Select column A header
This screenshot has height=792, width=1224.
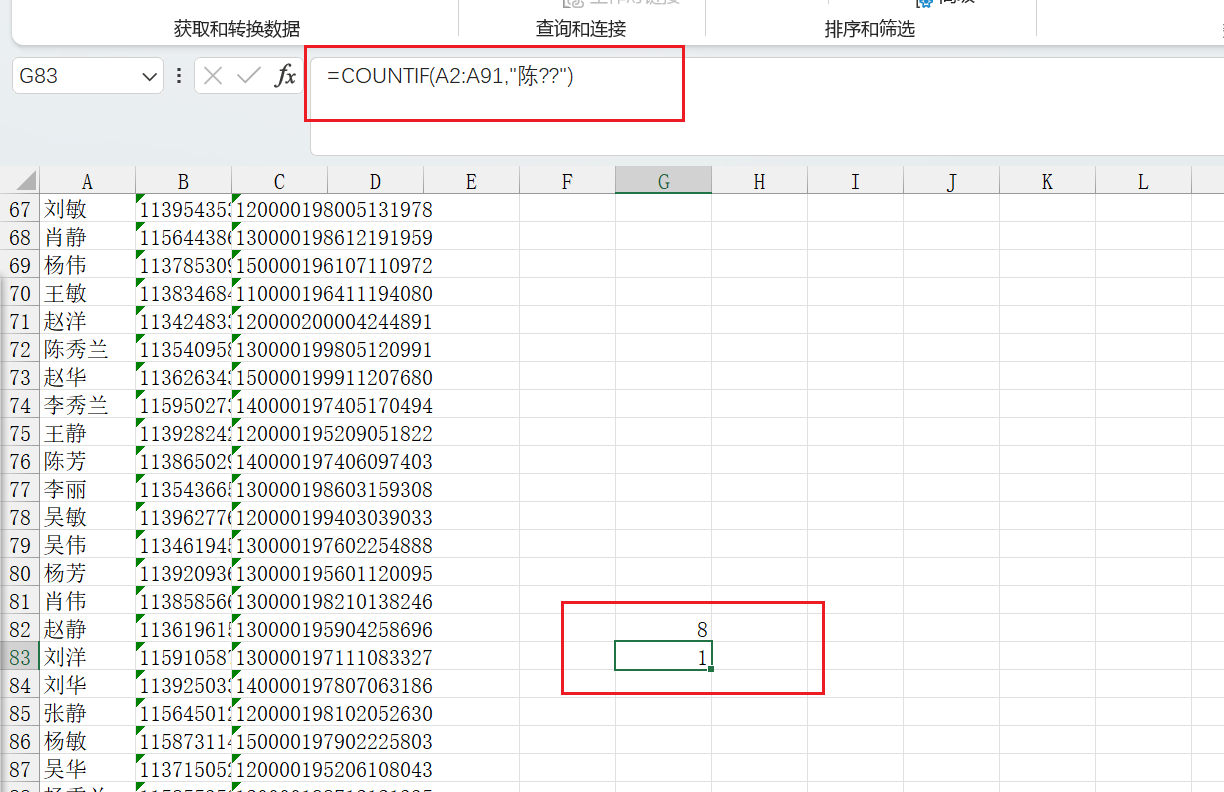[87, 181]
